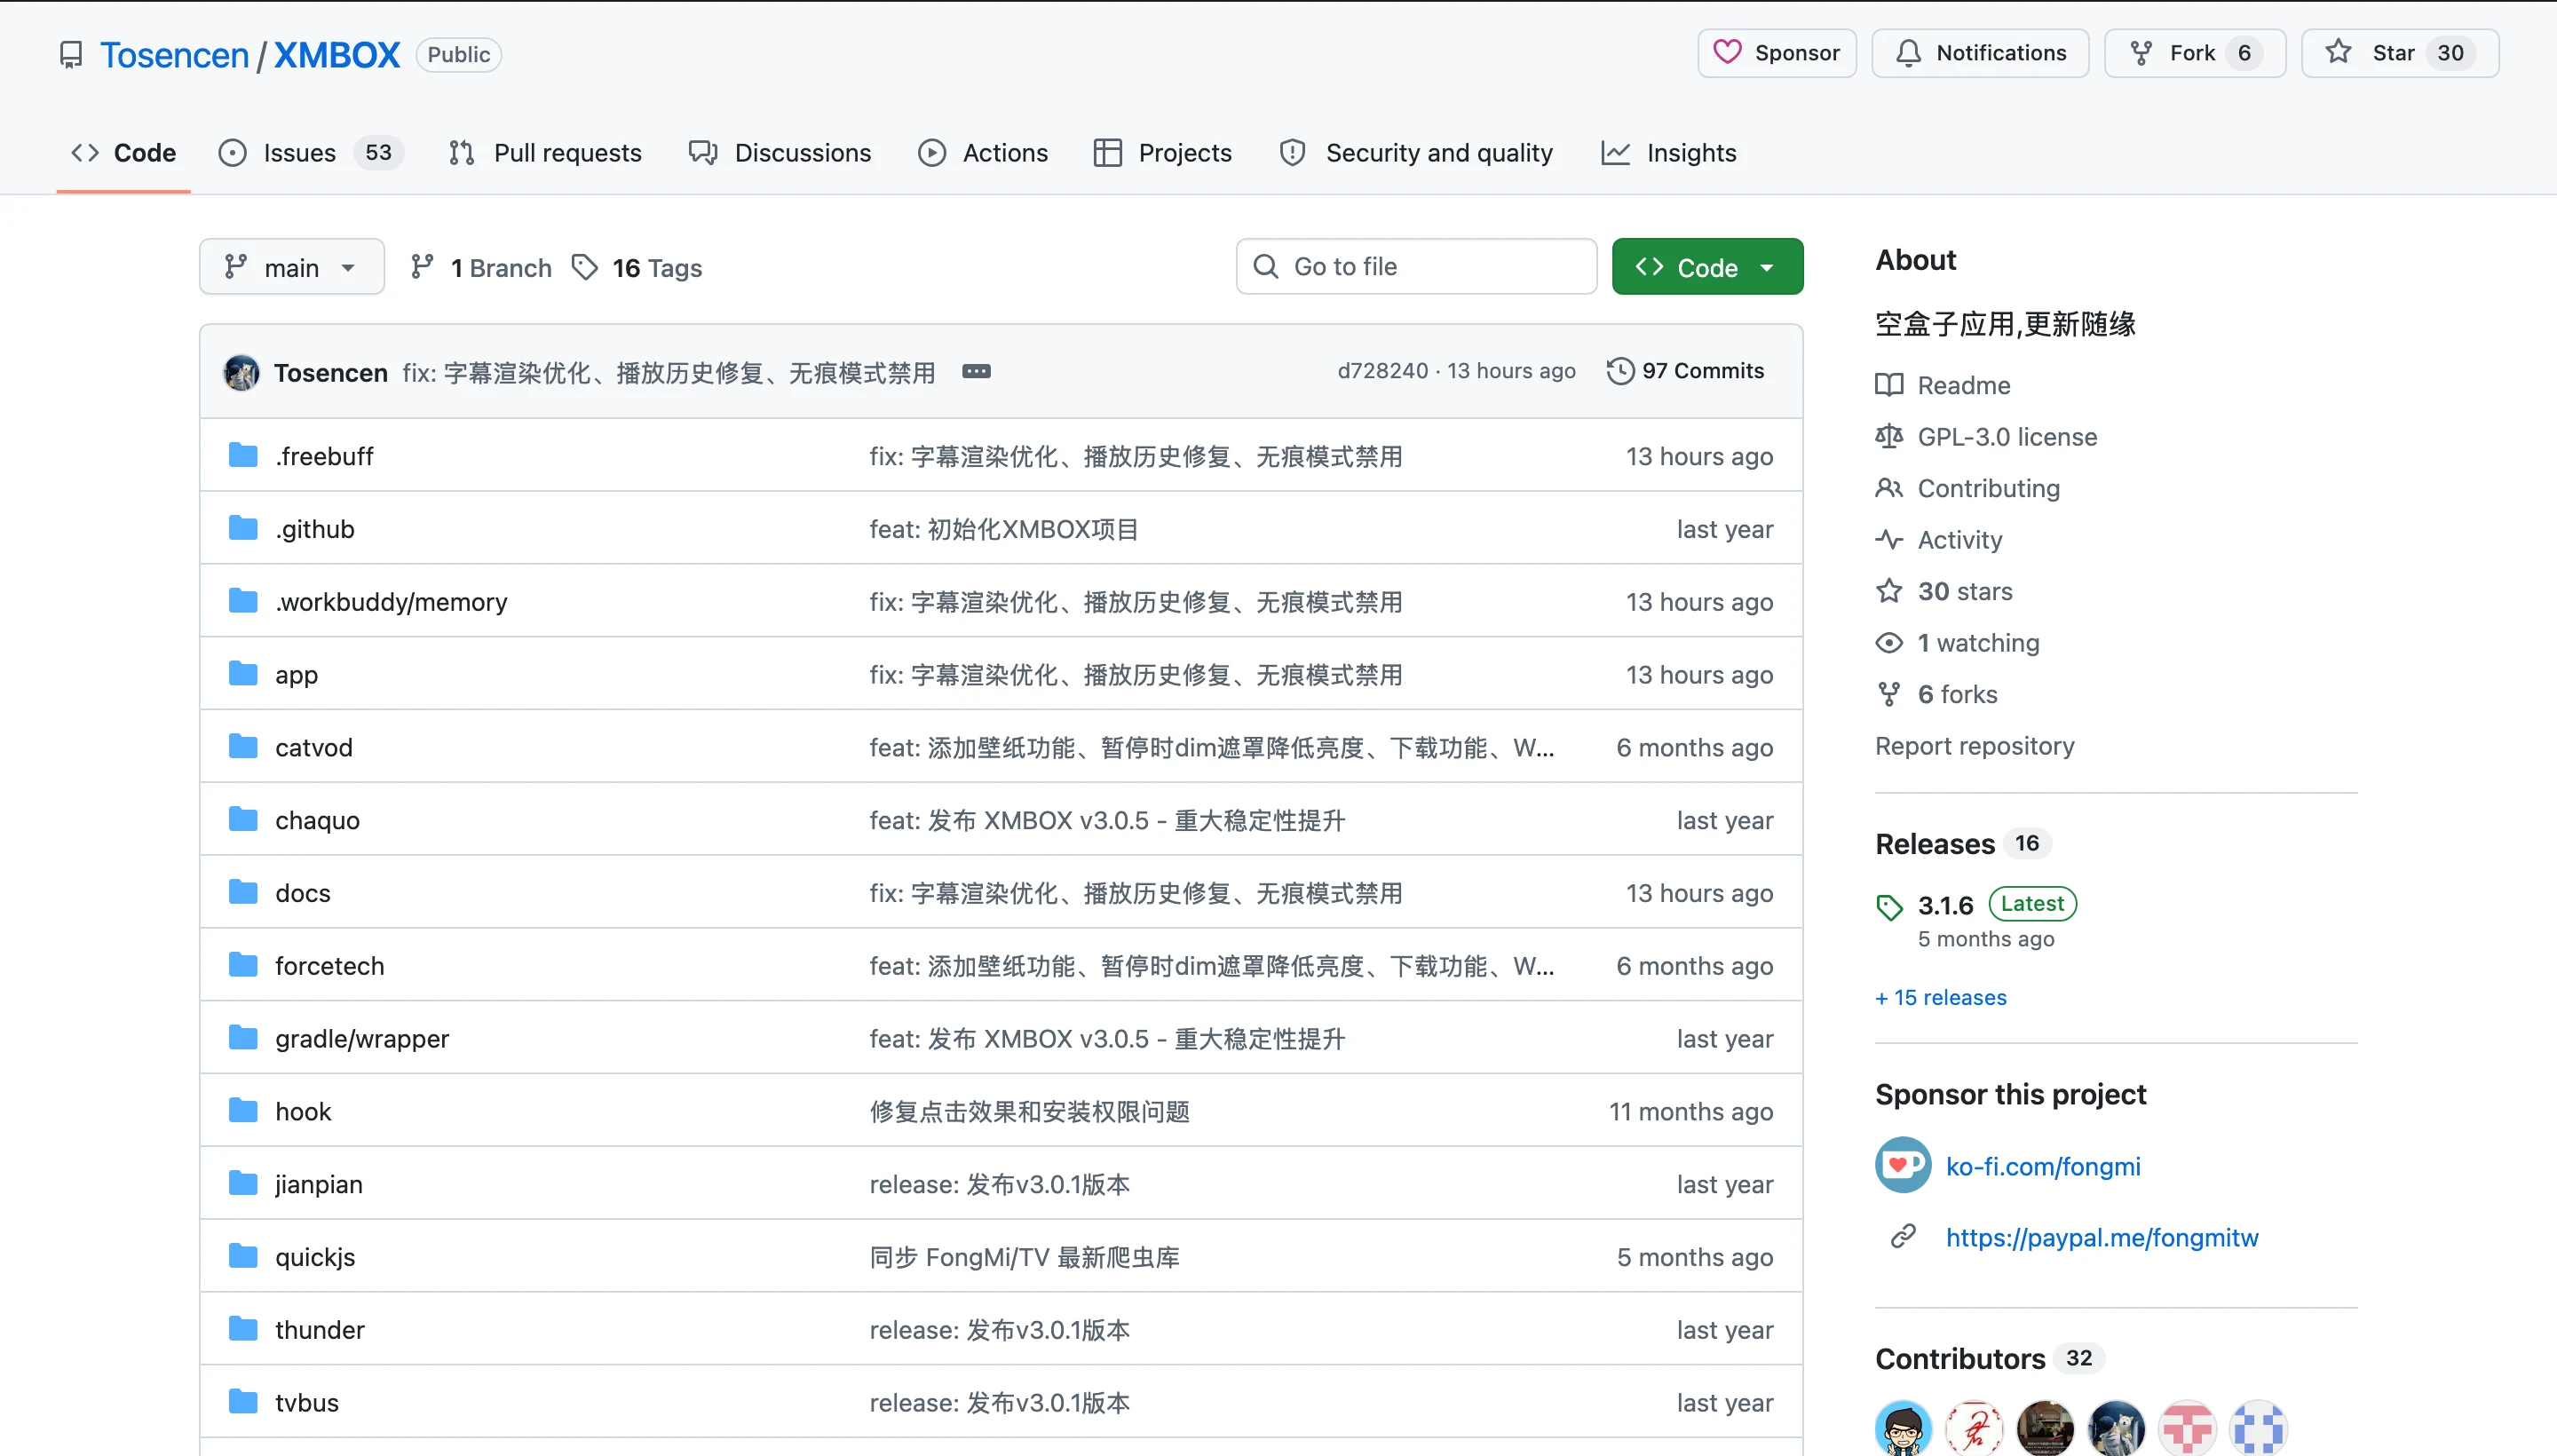Open the .github row commit message 初始化XMBOX项目
Image resolution: width=2557 pixels, height=1456 pixels.
(1004, 529)
